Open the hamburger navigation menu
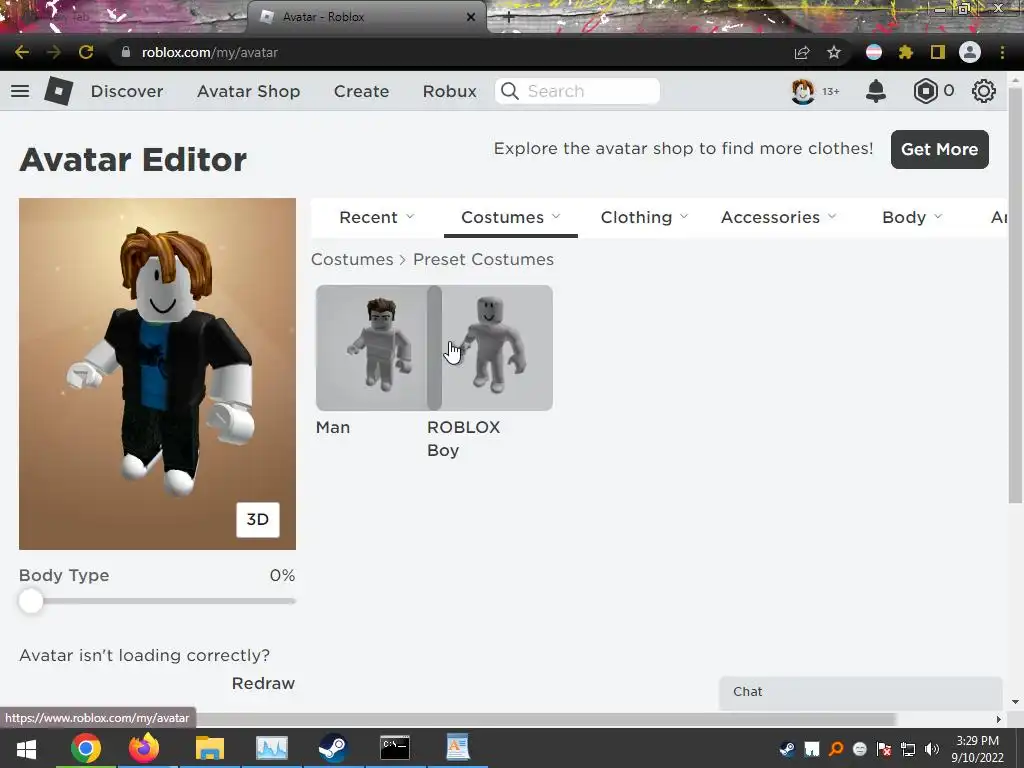Image resolution: width=1024 pixels, height=768 pixels. coord(20,91)
